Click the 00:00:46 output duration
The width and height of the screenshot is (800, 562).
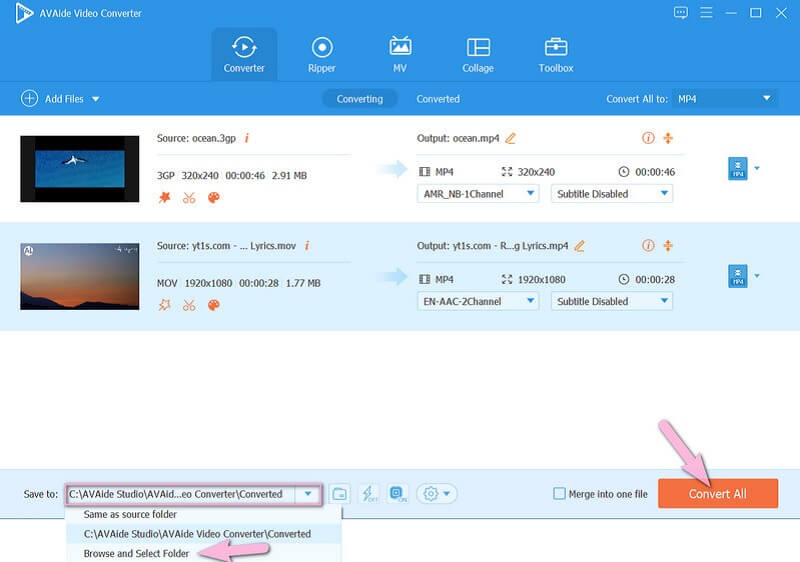coord(655,172)
